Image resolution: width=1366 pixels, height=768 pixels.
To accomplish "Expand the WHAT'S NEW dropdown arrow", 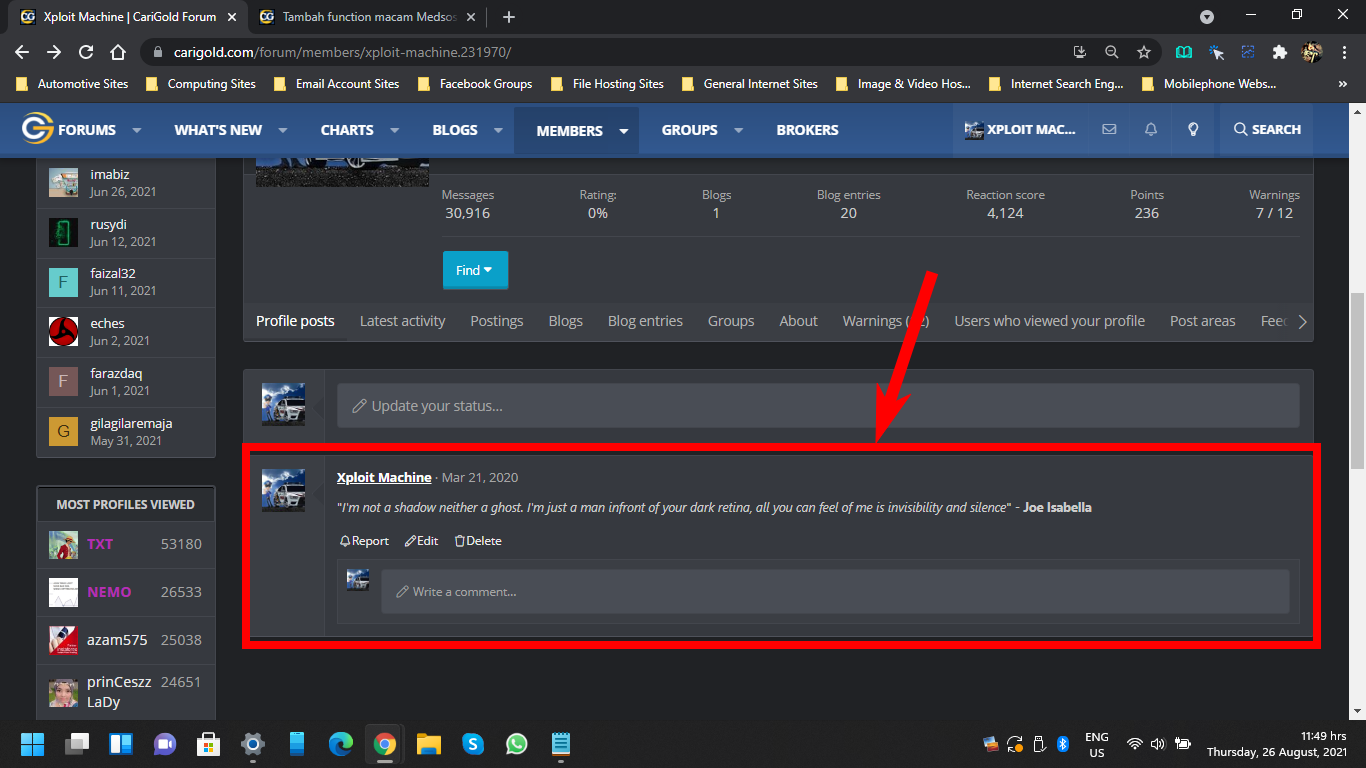I will tap(283, 130).
